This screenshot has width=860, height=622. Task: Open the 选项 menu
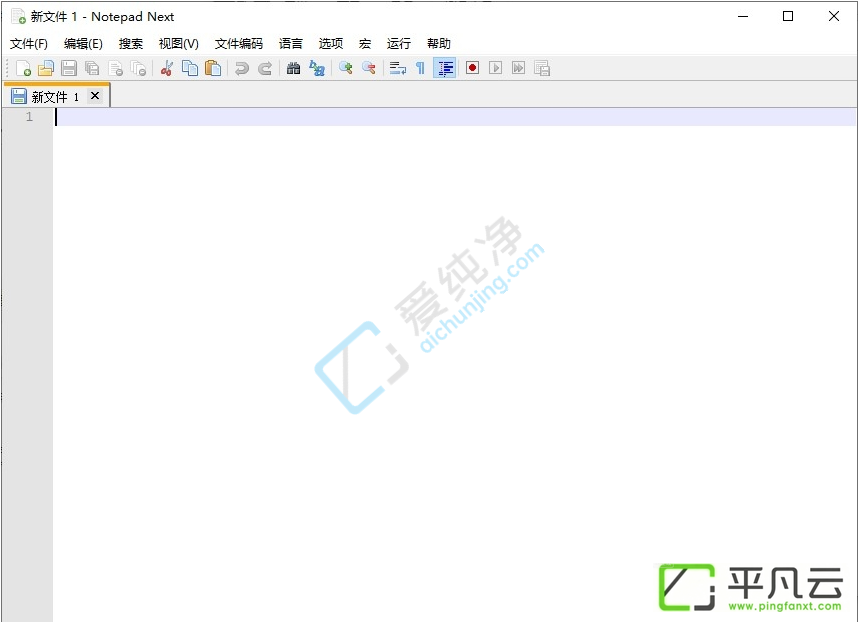pyautogui.click(x=331, y=43)
